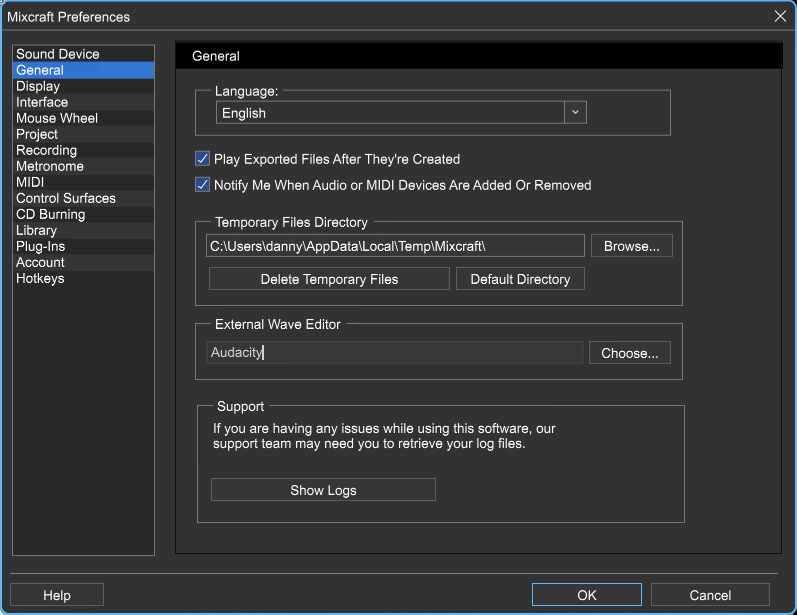Click Delete Temporary Files button

point(329,279)
